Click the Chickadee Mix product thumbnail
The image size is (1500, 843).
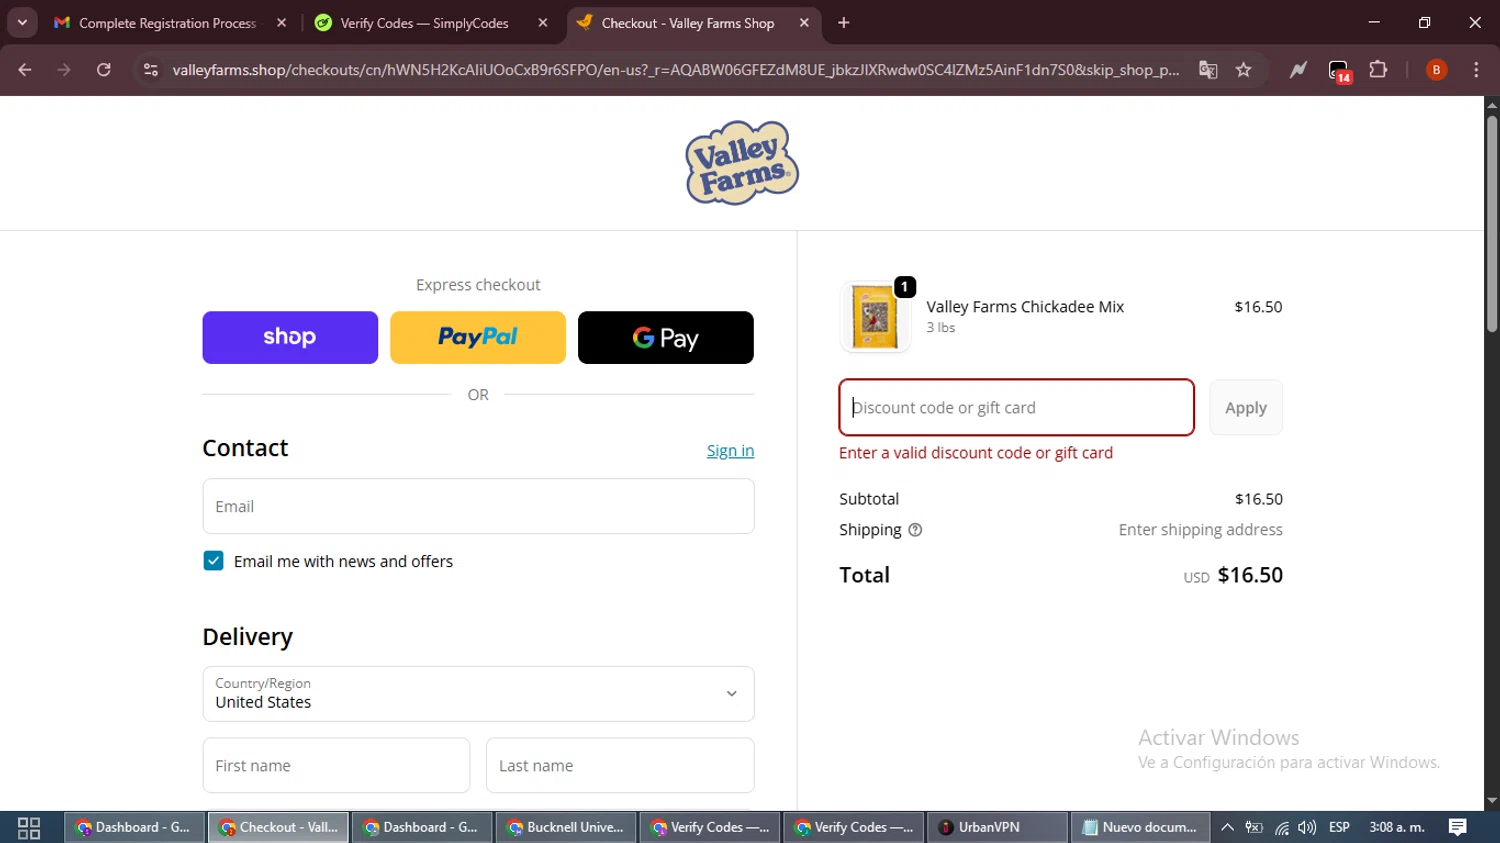tap(875, 317)
